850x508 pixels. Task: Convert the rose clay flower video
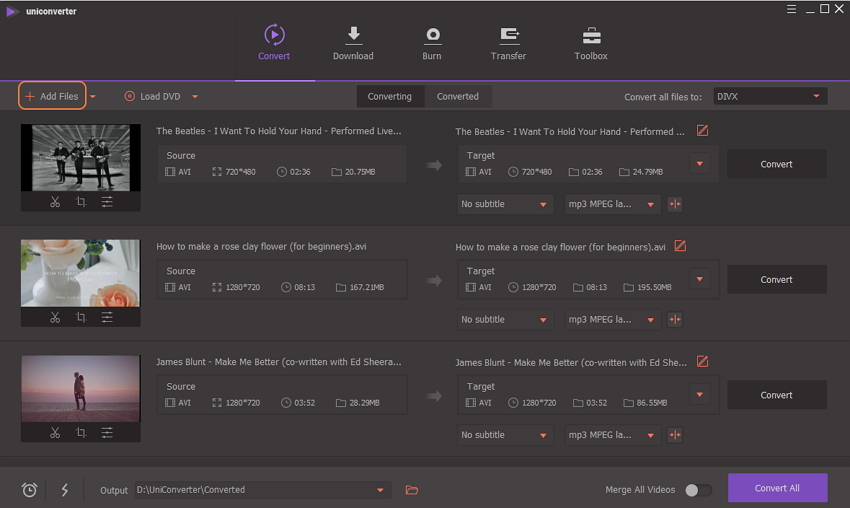click(776, 279)
